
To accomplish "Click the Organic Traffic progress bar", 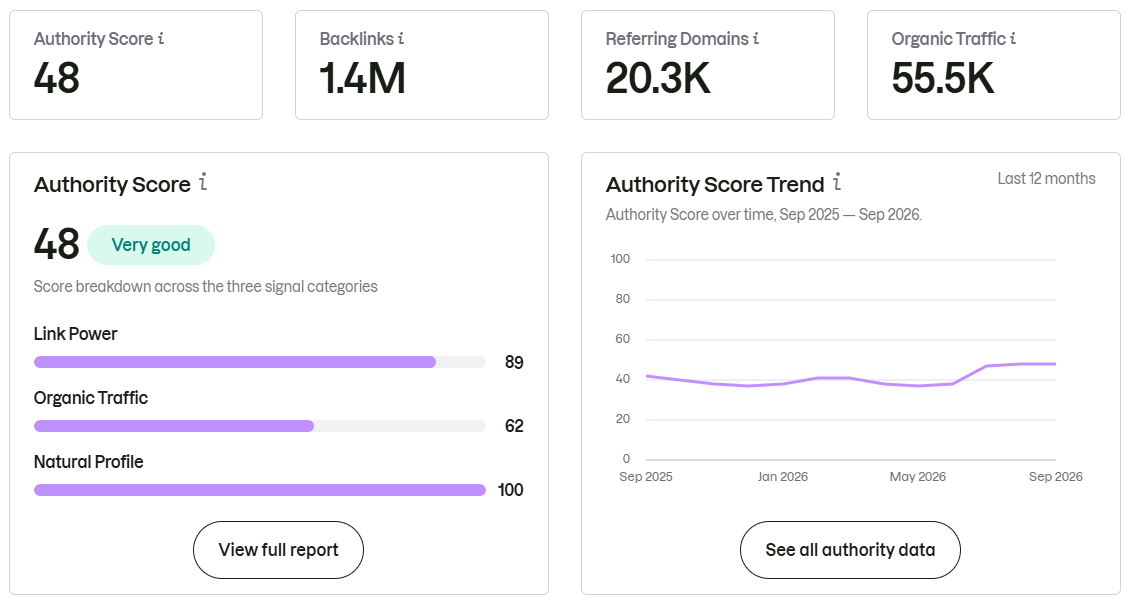I will coord(260,426).
